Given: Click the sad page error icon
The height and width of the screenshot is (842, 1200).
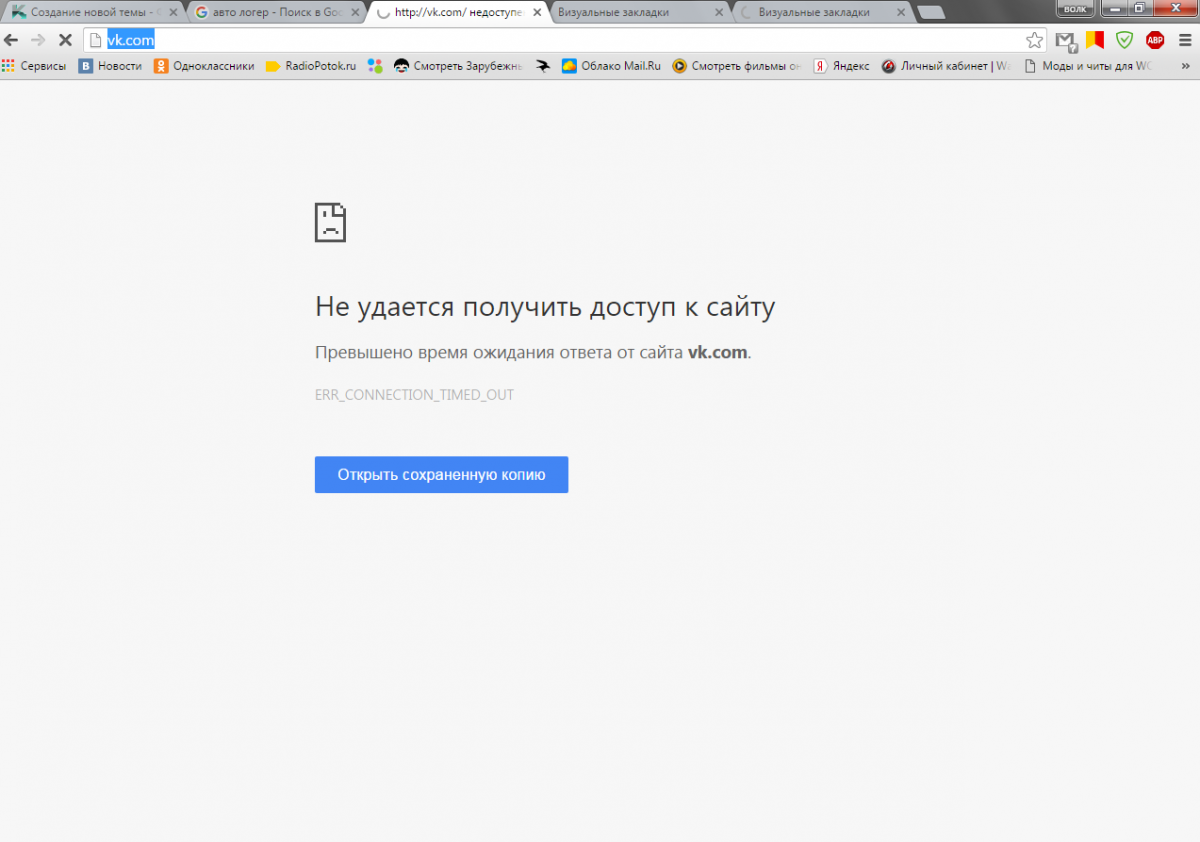Looking at the screenshot, I should [x=330, y=222].
